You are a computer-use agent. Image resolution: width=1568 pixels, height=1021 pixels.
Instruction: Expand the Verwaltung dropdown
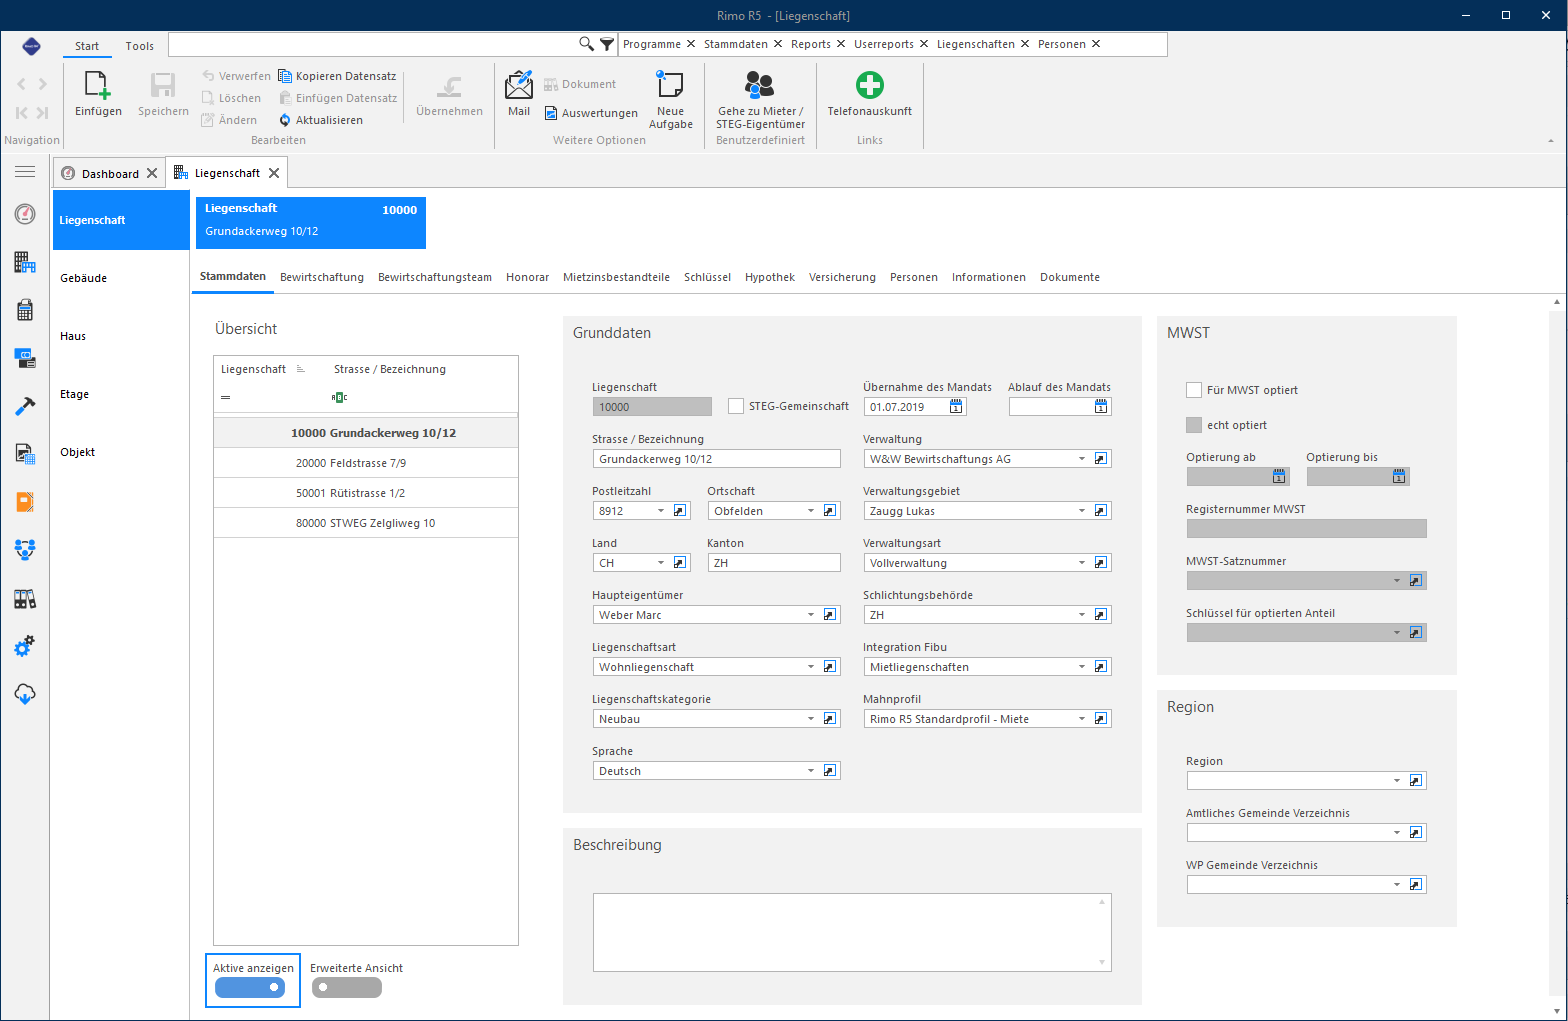1082,459
